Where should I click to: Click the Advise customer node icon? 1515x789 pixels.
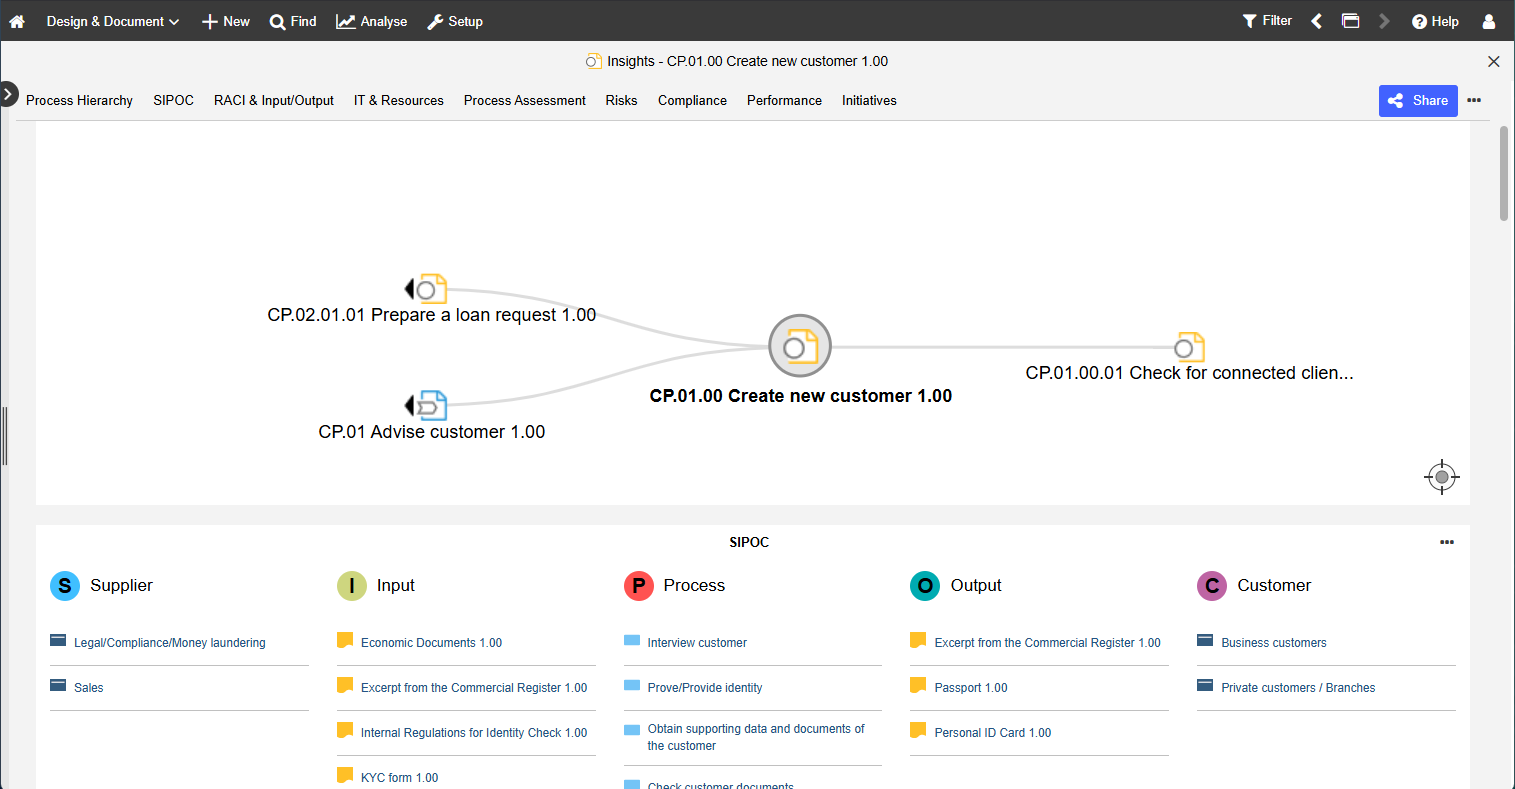(x=431, y=405)
